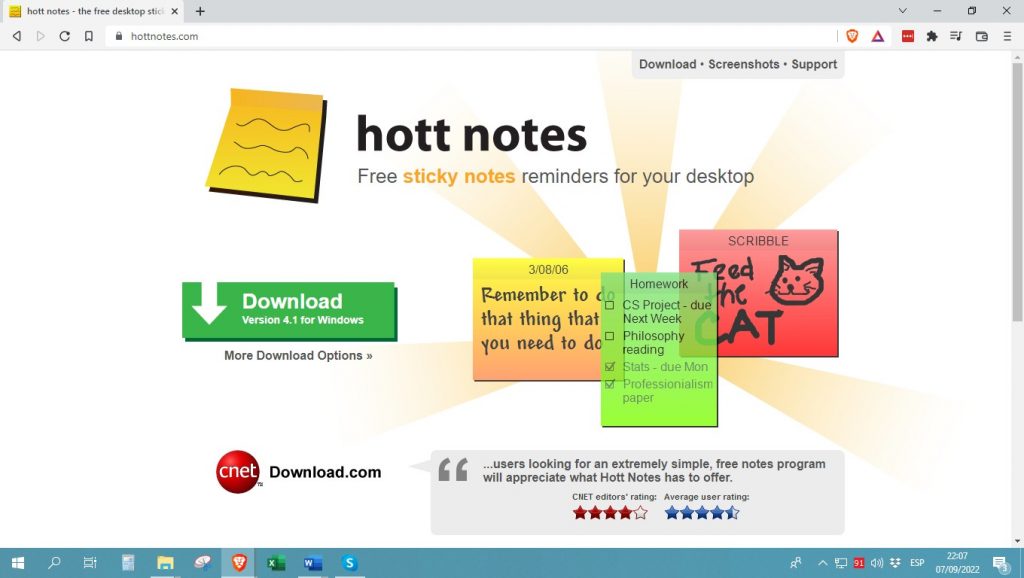Open the Brave hamburger menu
This screenshot has height=578, width=1024.
point(1008,36)
